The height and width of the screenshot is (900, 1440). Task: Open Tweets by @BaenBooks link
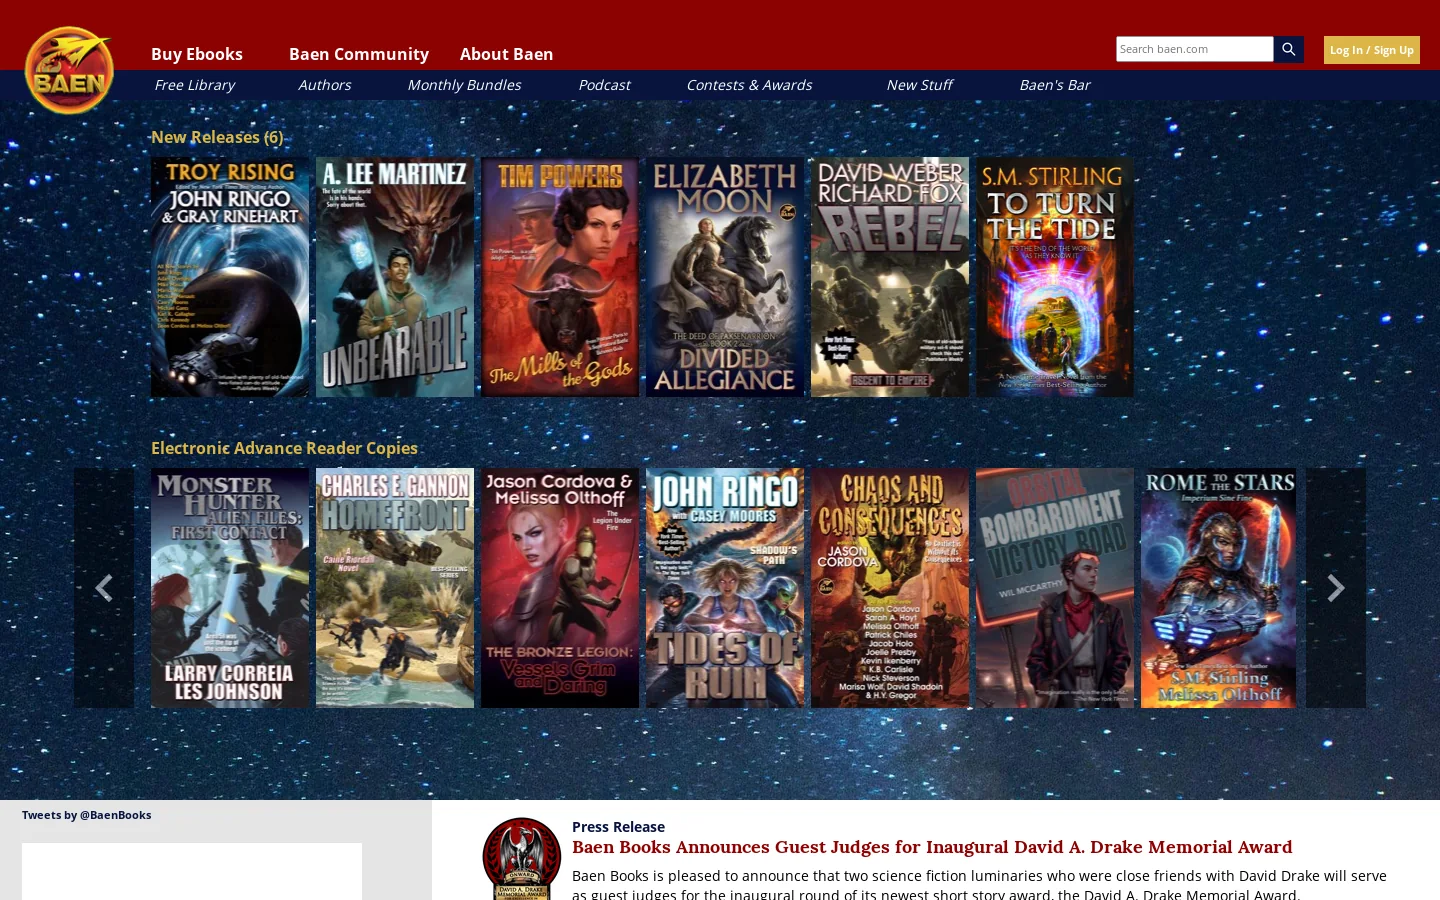(87, 815)
